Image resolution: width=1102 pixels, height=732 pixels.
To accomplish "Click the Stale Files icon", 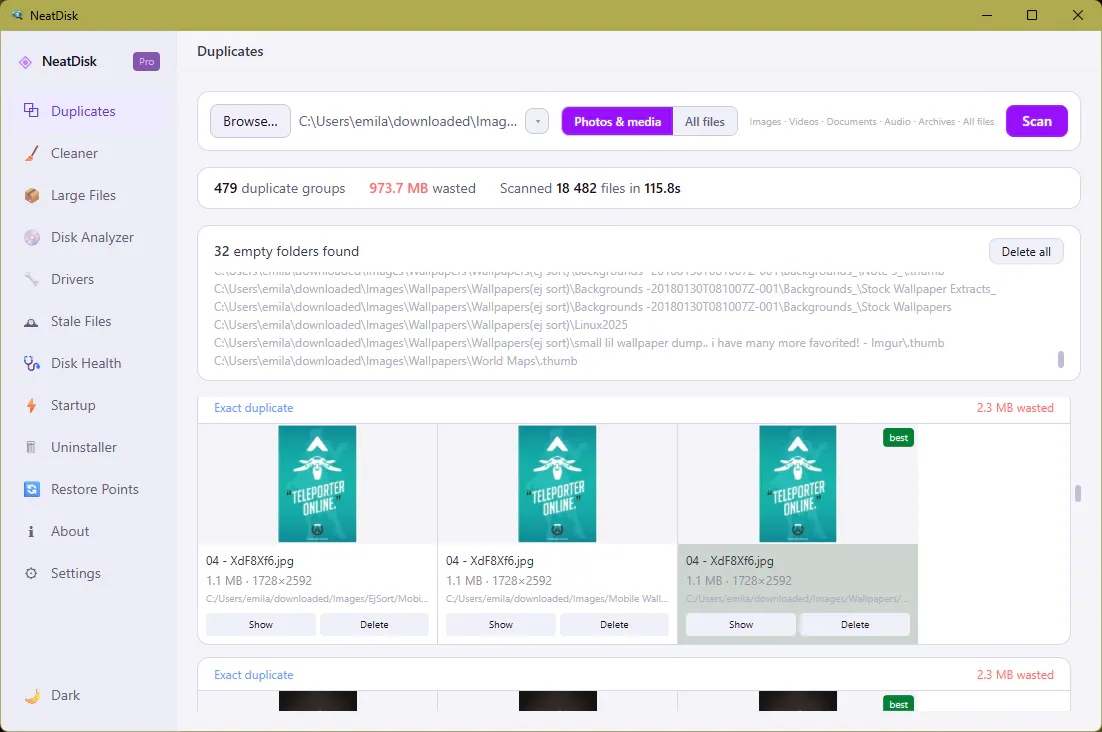I will tap(32, 322).
